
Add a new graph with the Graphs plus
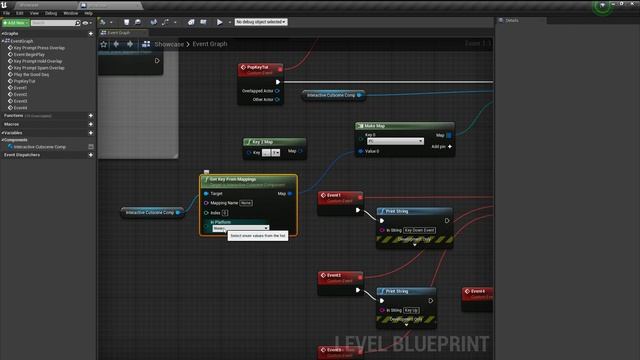point(91,33)
